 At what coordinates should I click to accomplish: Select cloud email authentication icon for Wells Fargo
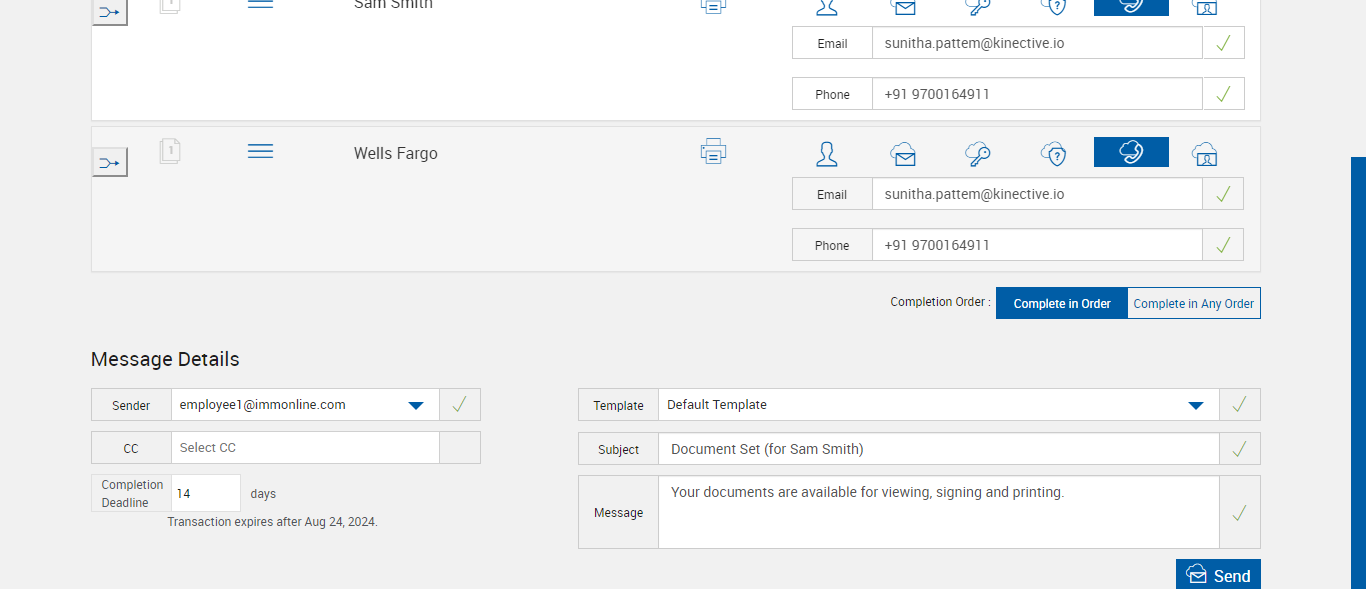pos(903,154)
